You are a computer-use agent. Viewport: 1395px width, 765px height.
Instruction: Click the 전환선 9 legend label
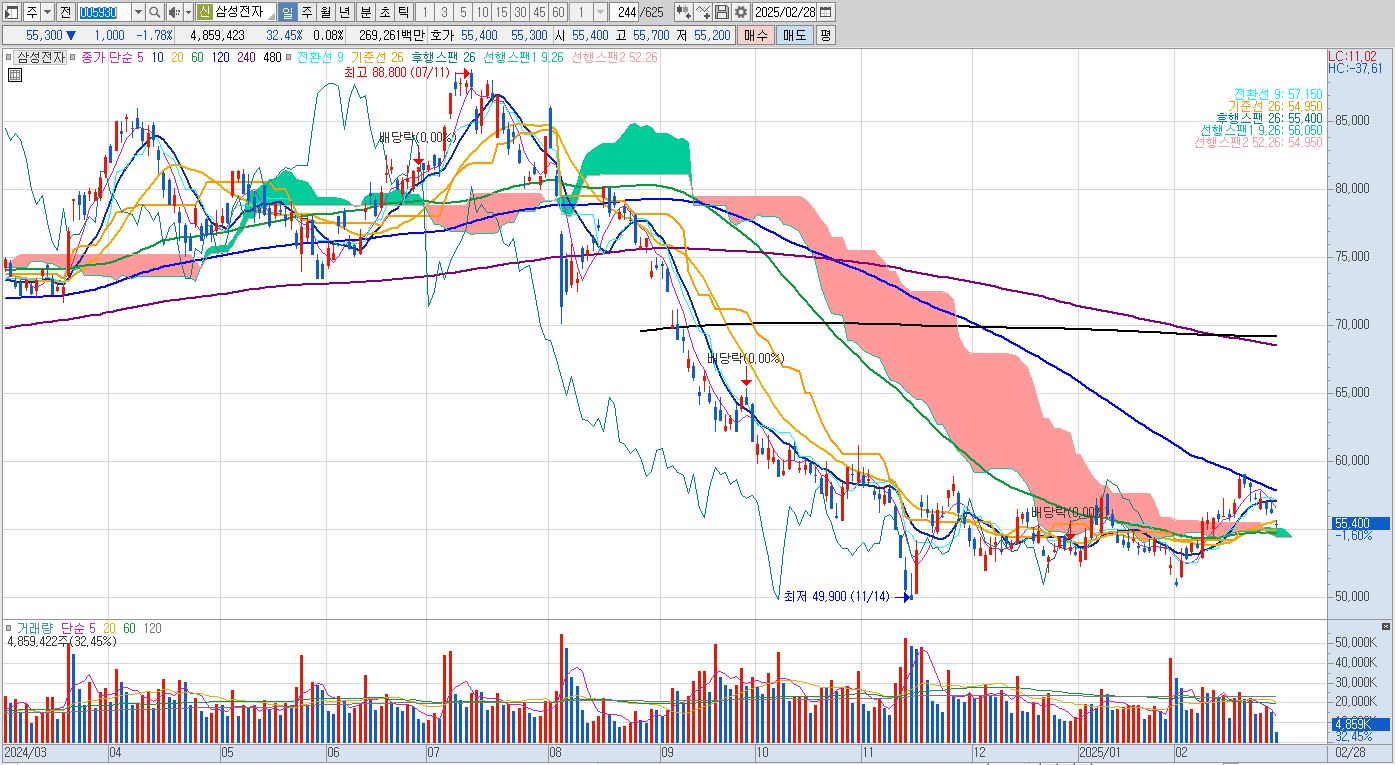(x=319, y=58)
